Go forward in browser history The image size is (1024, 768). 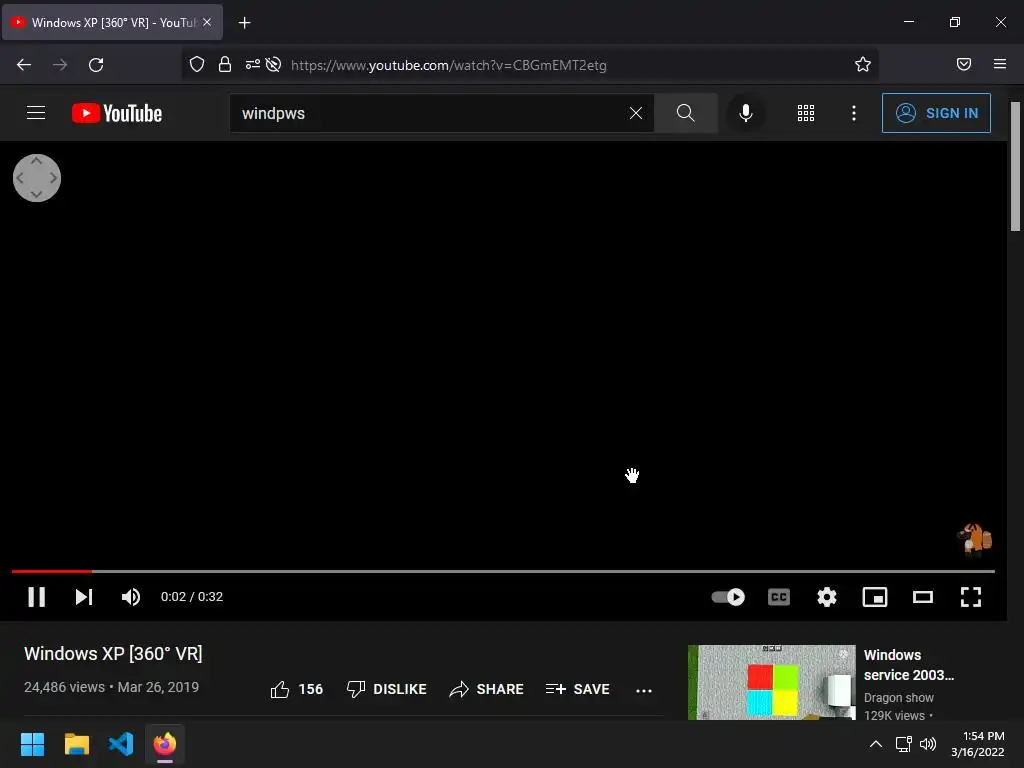[59, 65]
